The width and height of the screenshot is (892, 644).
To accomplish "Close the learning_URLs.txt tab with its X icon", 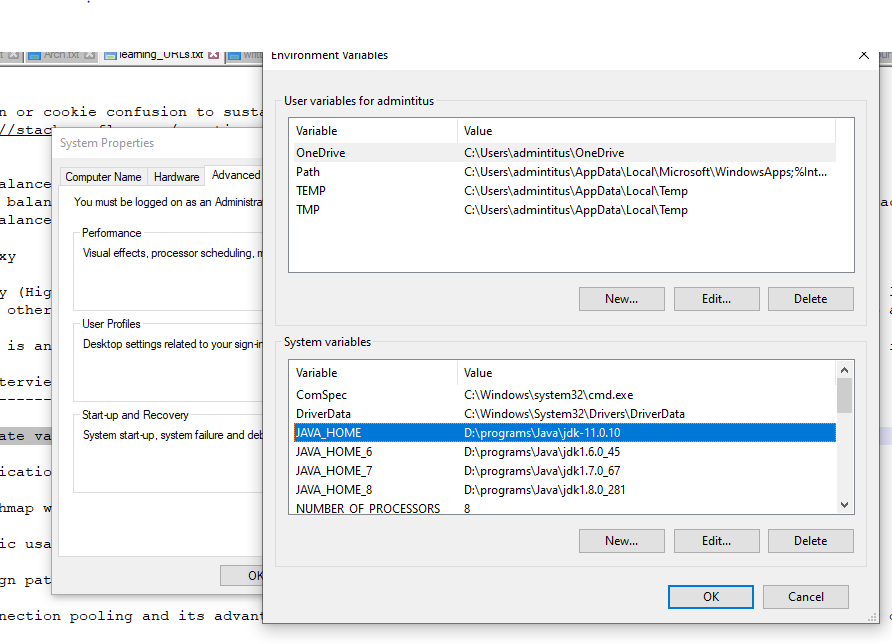I will (x=213, y=55).
